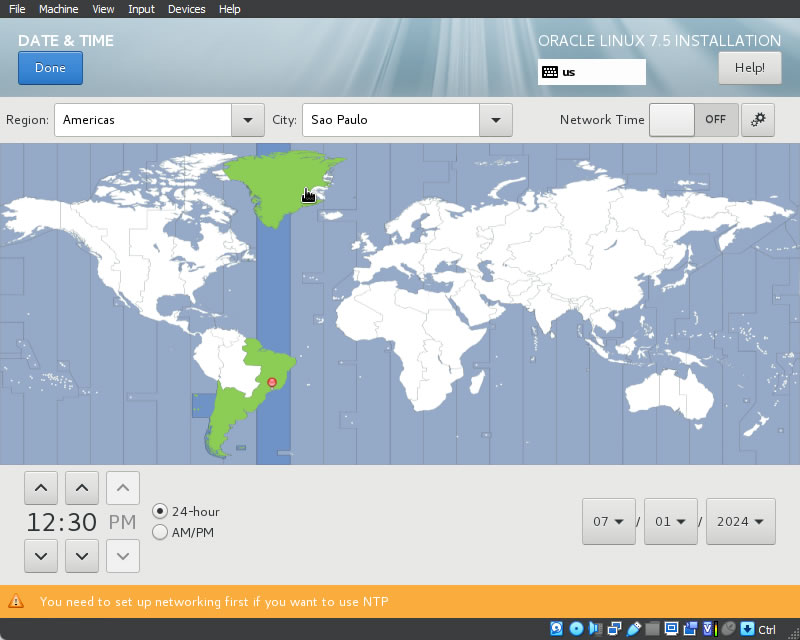Click VirtualBox CPU virtualization indicator icon

pyautogui.click(x=710, y=628)
